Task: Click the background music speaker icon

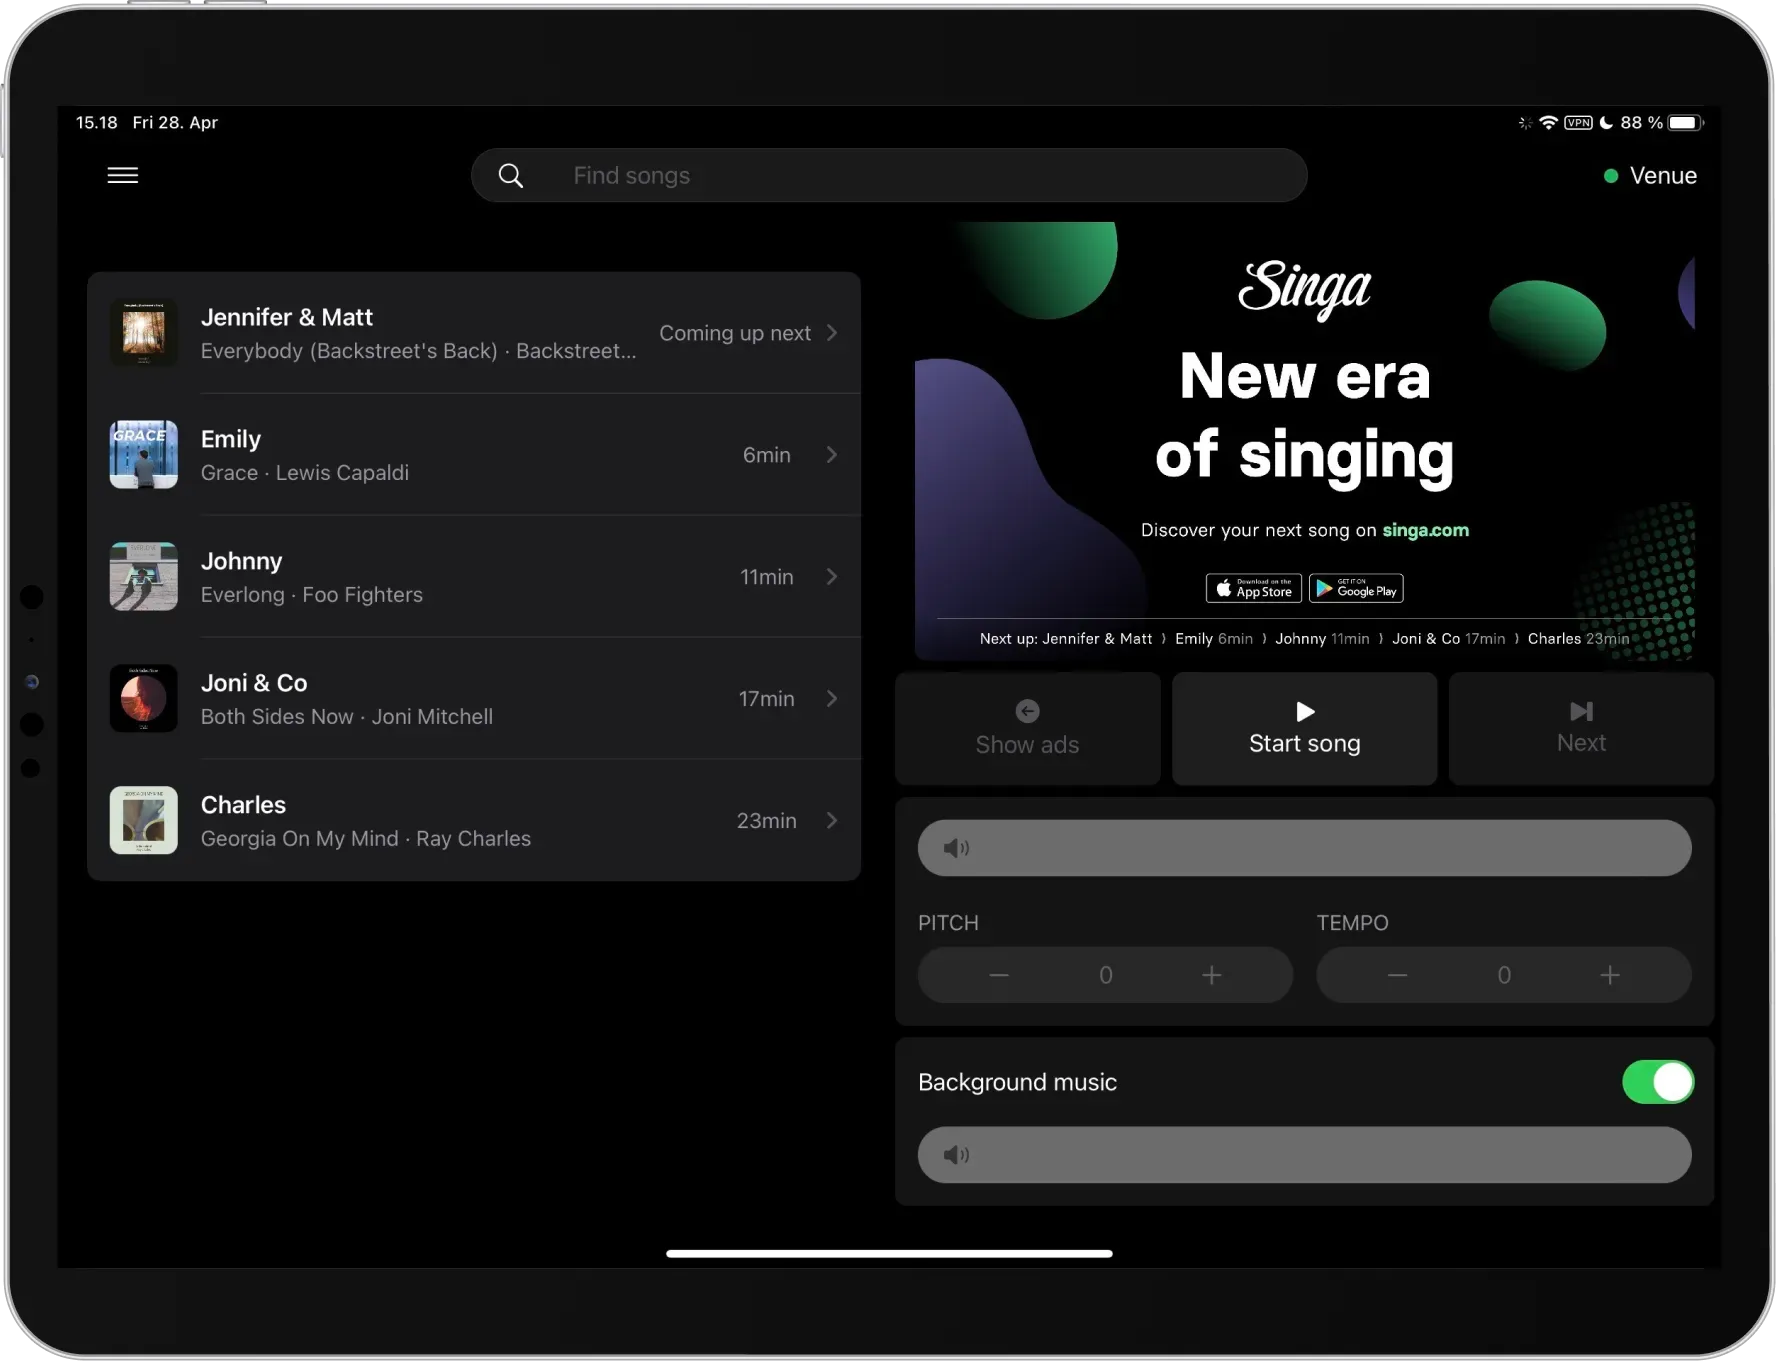Action: tap(957, 1155)
